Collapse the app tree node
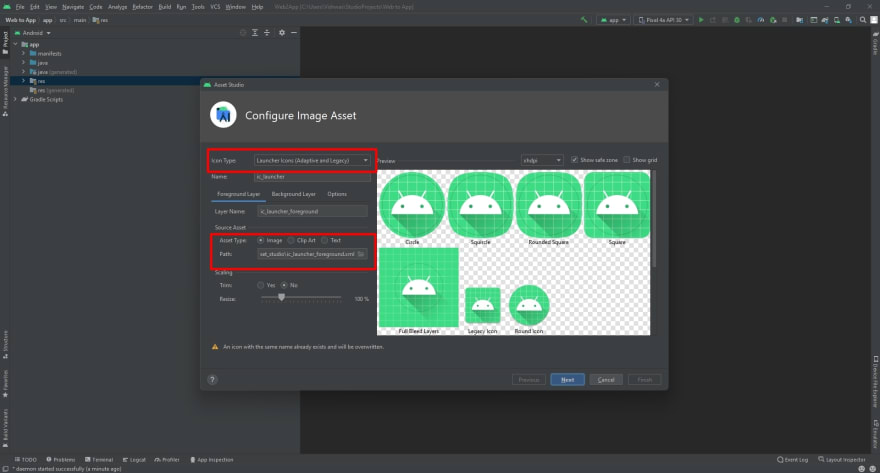Image resolution: width=880 pixels, height=473 pixels. tap(16, 44)
